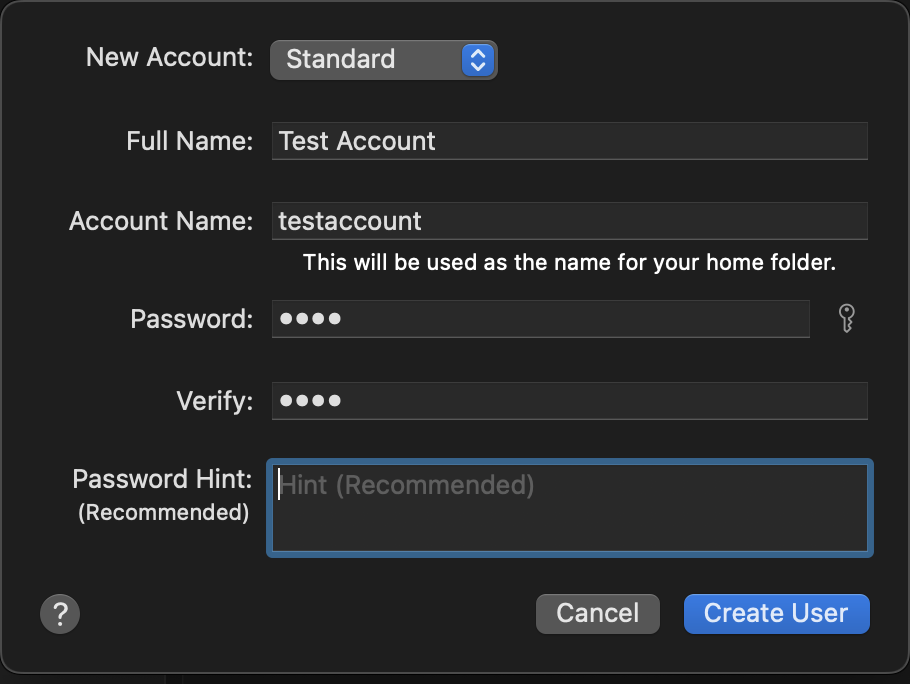Screen dimensions: 910x684
Task: Click the "(Recommended)" text under Password Hint label
Action: (164, 513)
